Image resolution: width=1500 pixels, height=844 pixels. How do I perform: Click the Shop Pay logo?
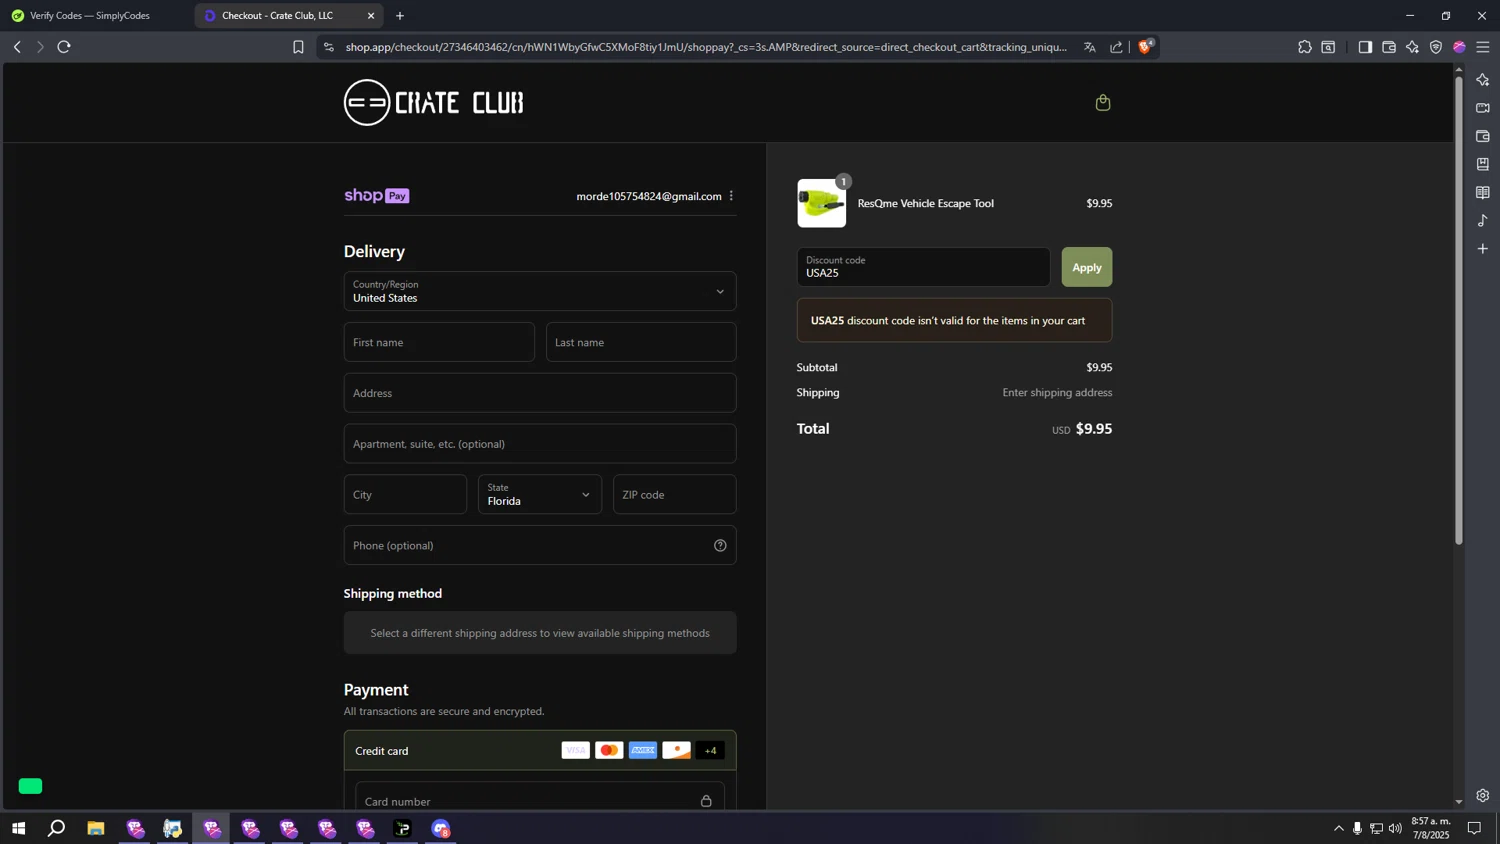(x=377, y=196)
